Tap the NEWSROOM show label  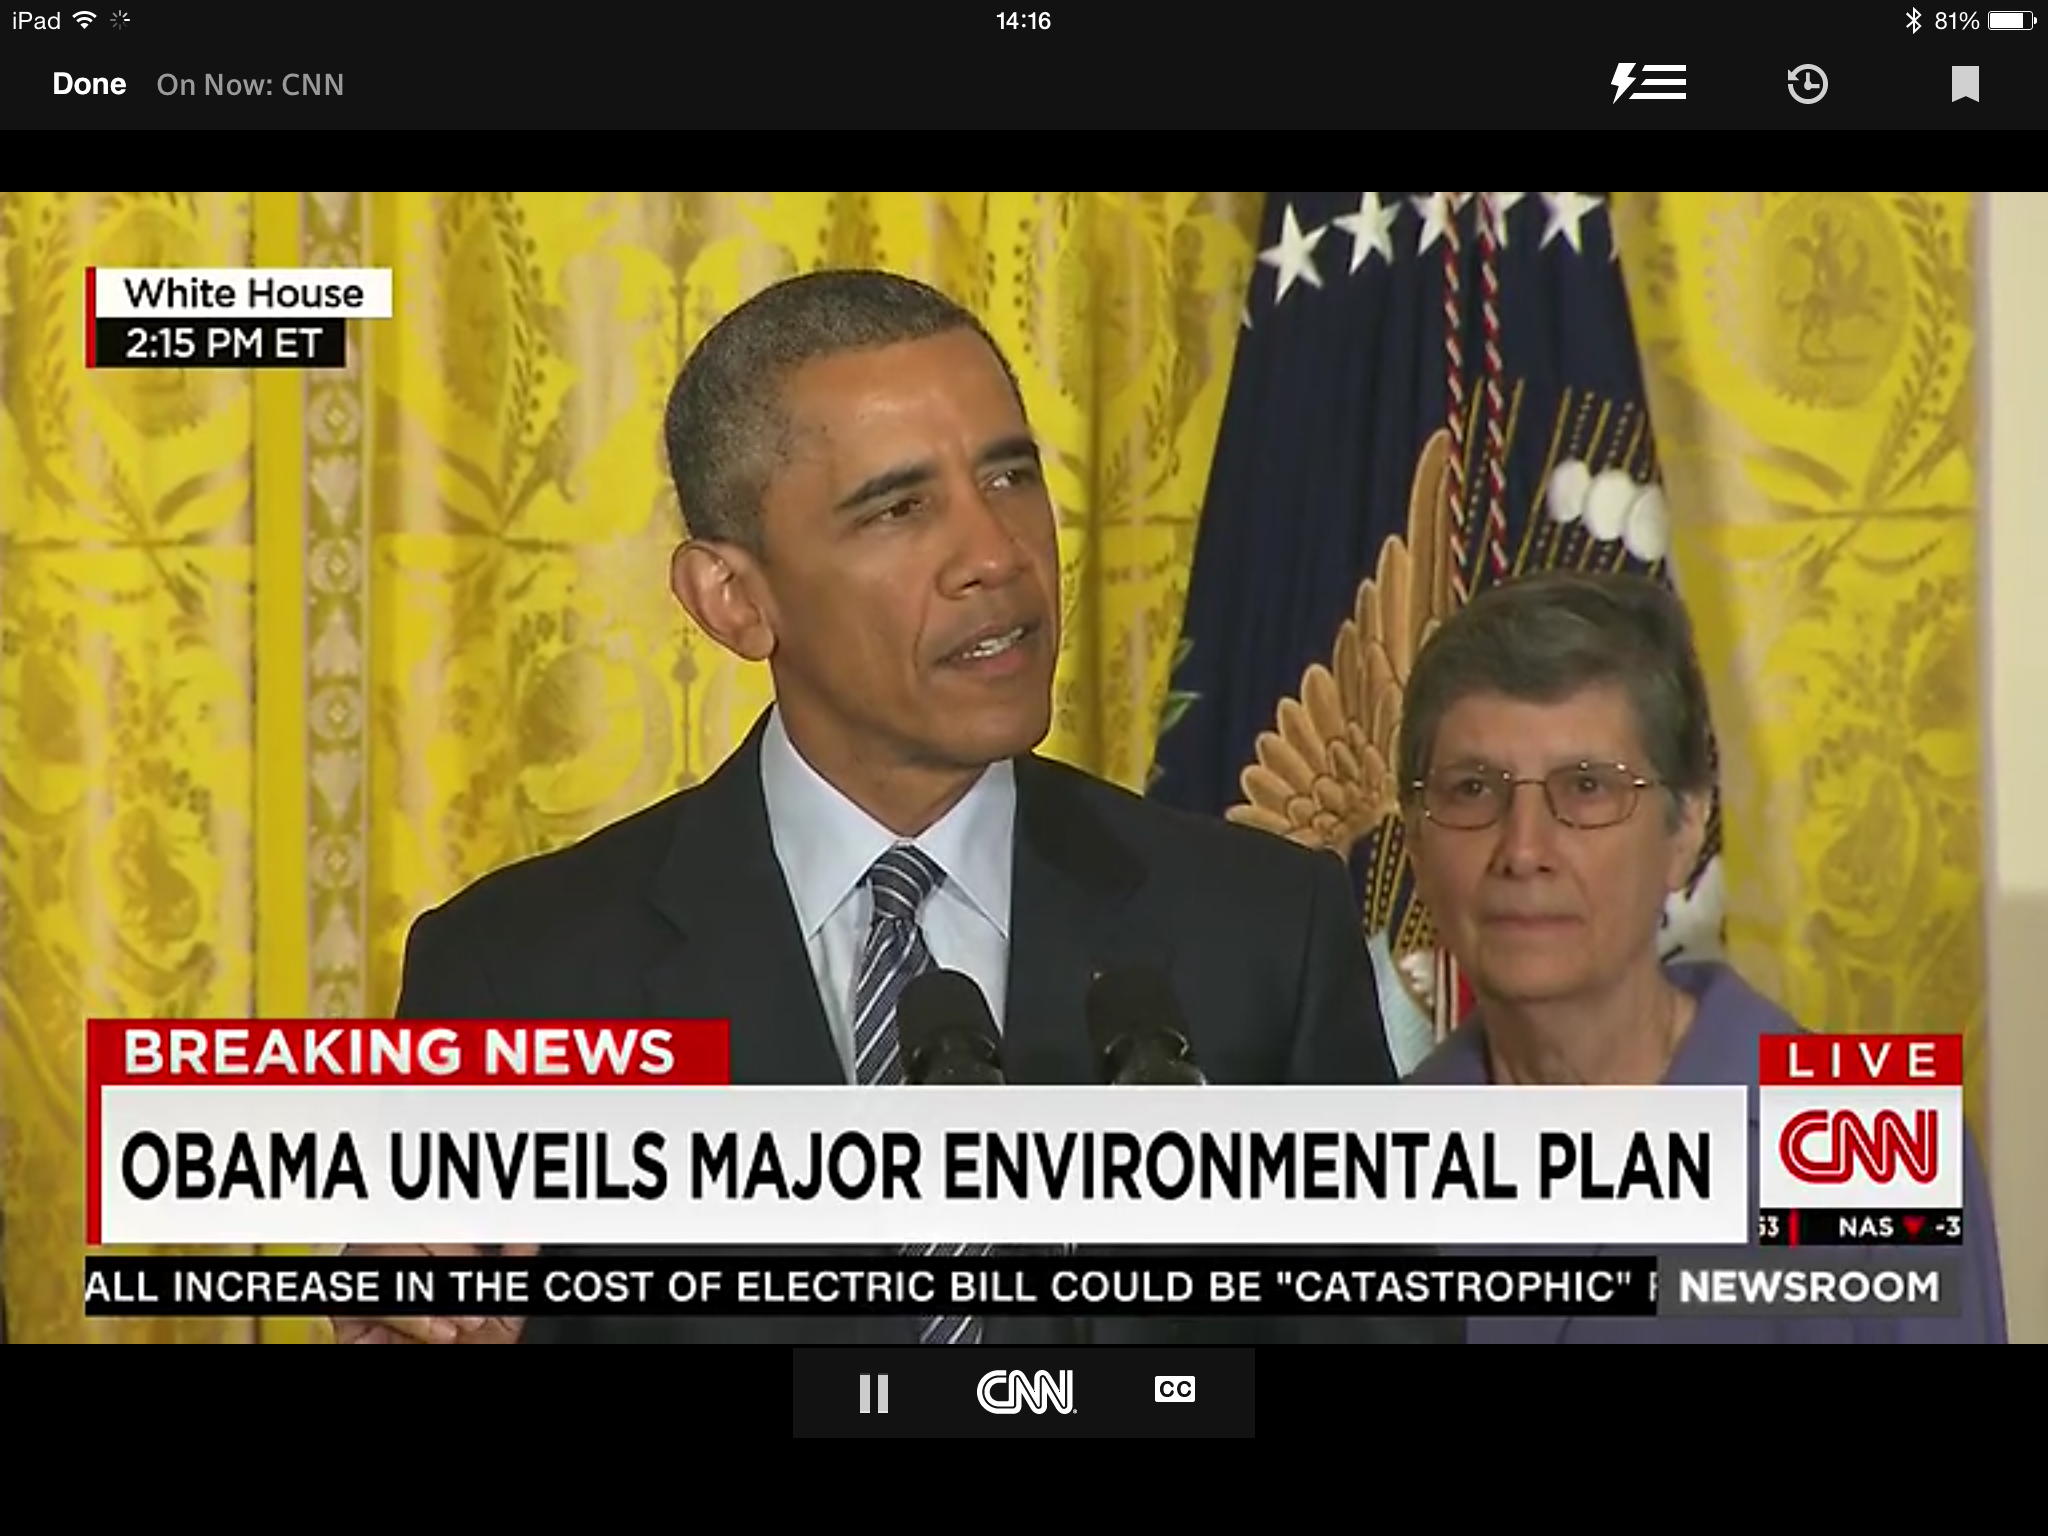click(1808, 1287)
